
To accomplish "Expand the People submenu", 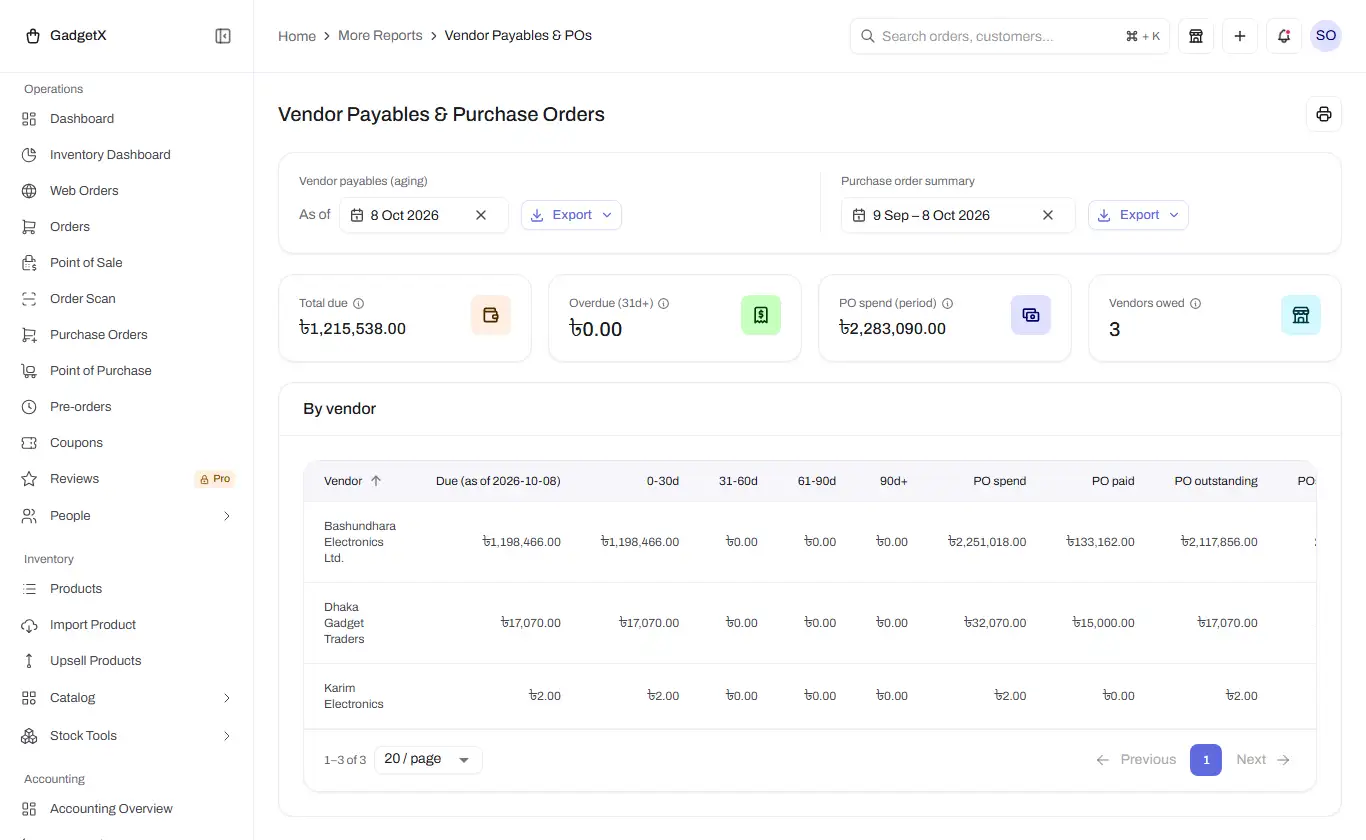I will click(x=127, y=516).
